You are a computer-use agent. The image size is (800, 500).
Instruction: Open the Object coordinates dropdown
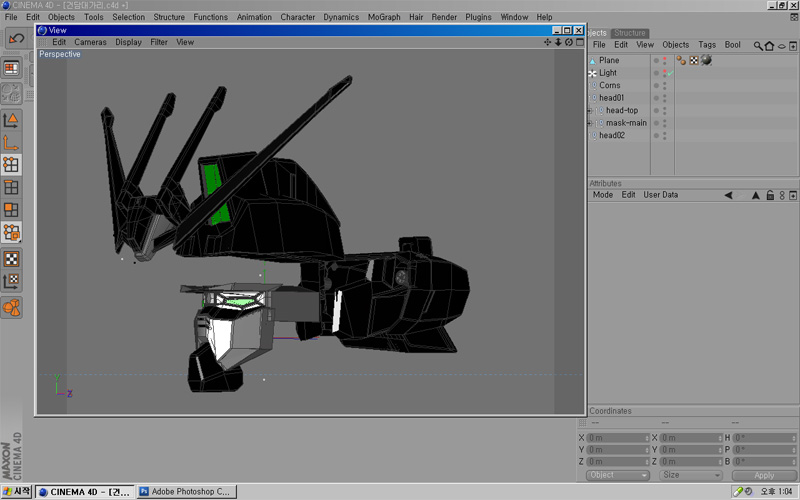pyautogui.click(x=617, y=476)
